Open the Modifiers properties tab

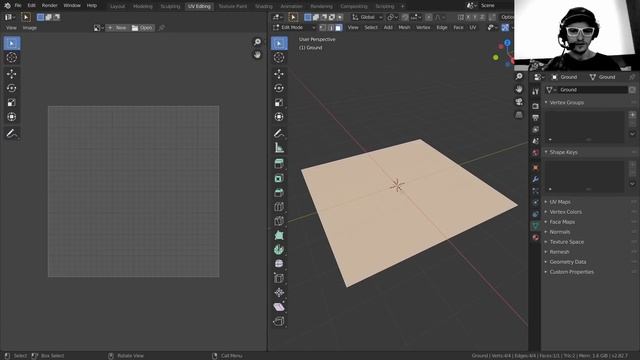536,179
